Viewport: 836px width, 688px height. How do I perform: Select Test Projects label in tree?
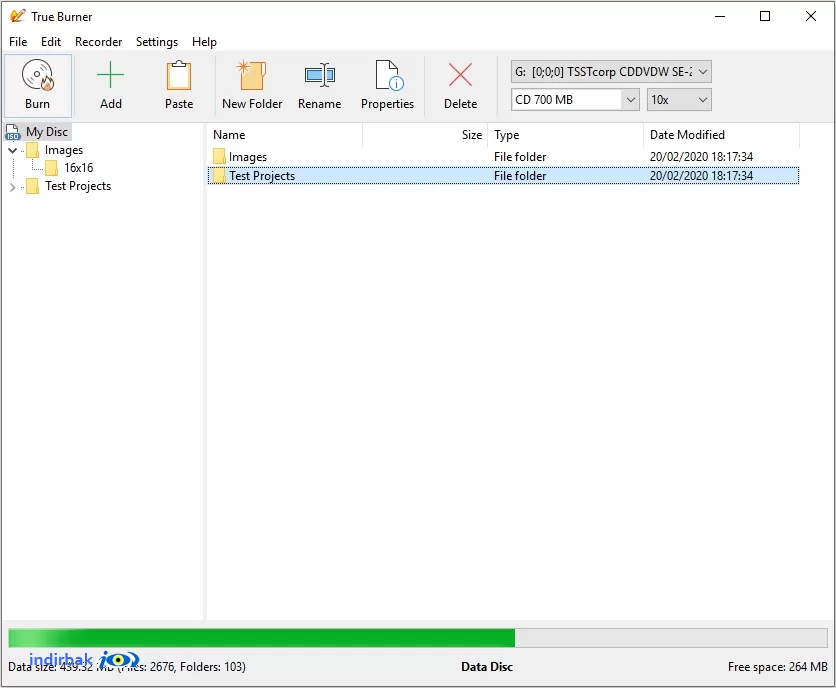(x=78, y=186)
